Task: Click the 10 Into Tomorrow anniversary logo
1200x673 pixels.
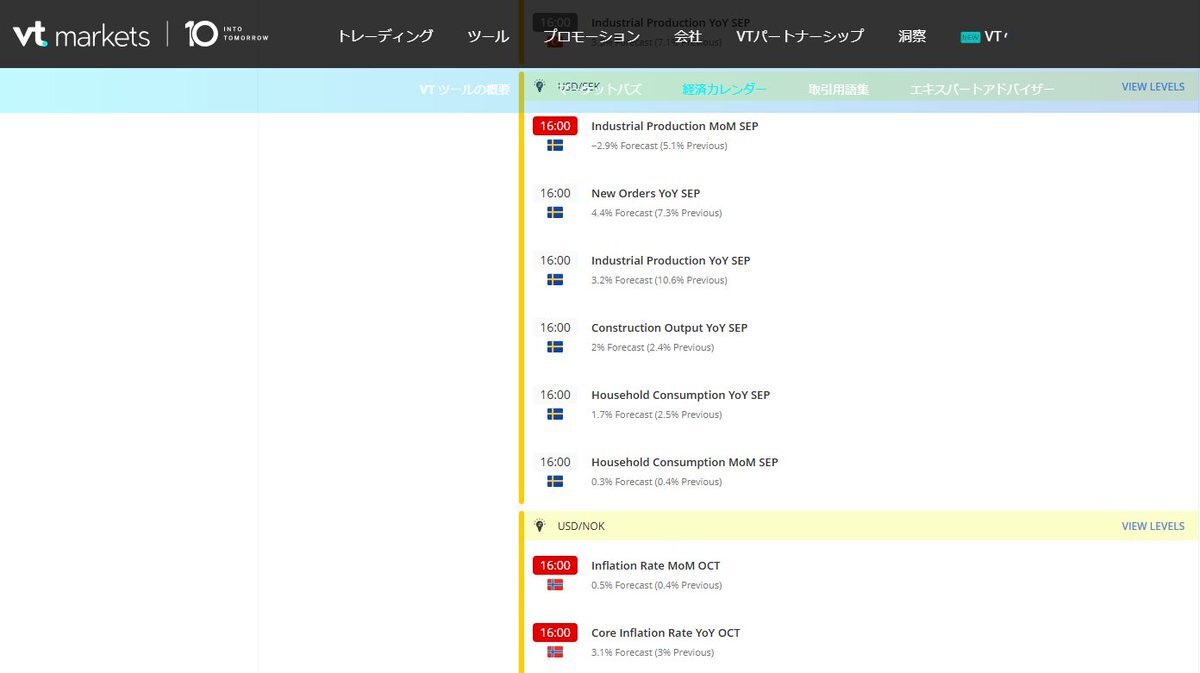Action: (227, 34)
